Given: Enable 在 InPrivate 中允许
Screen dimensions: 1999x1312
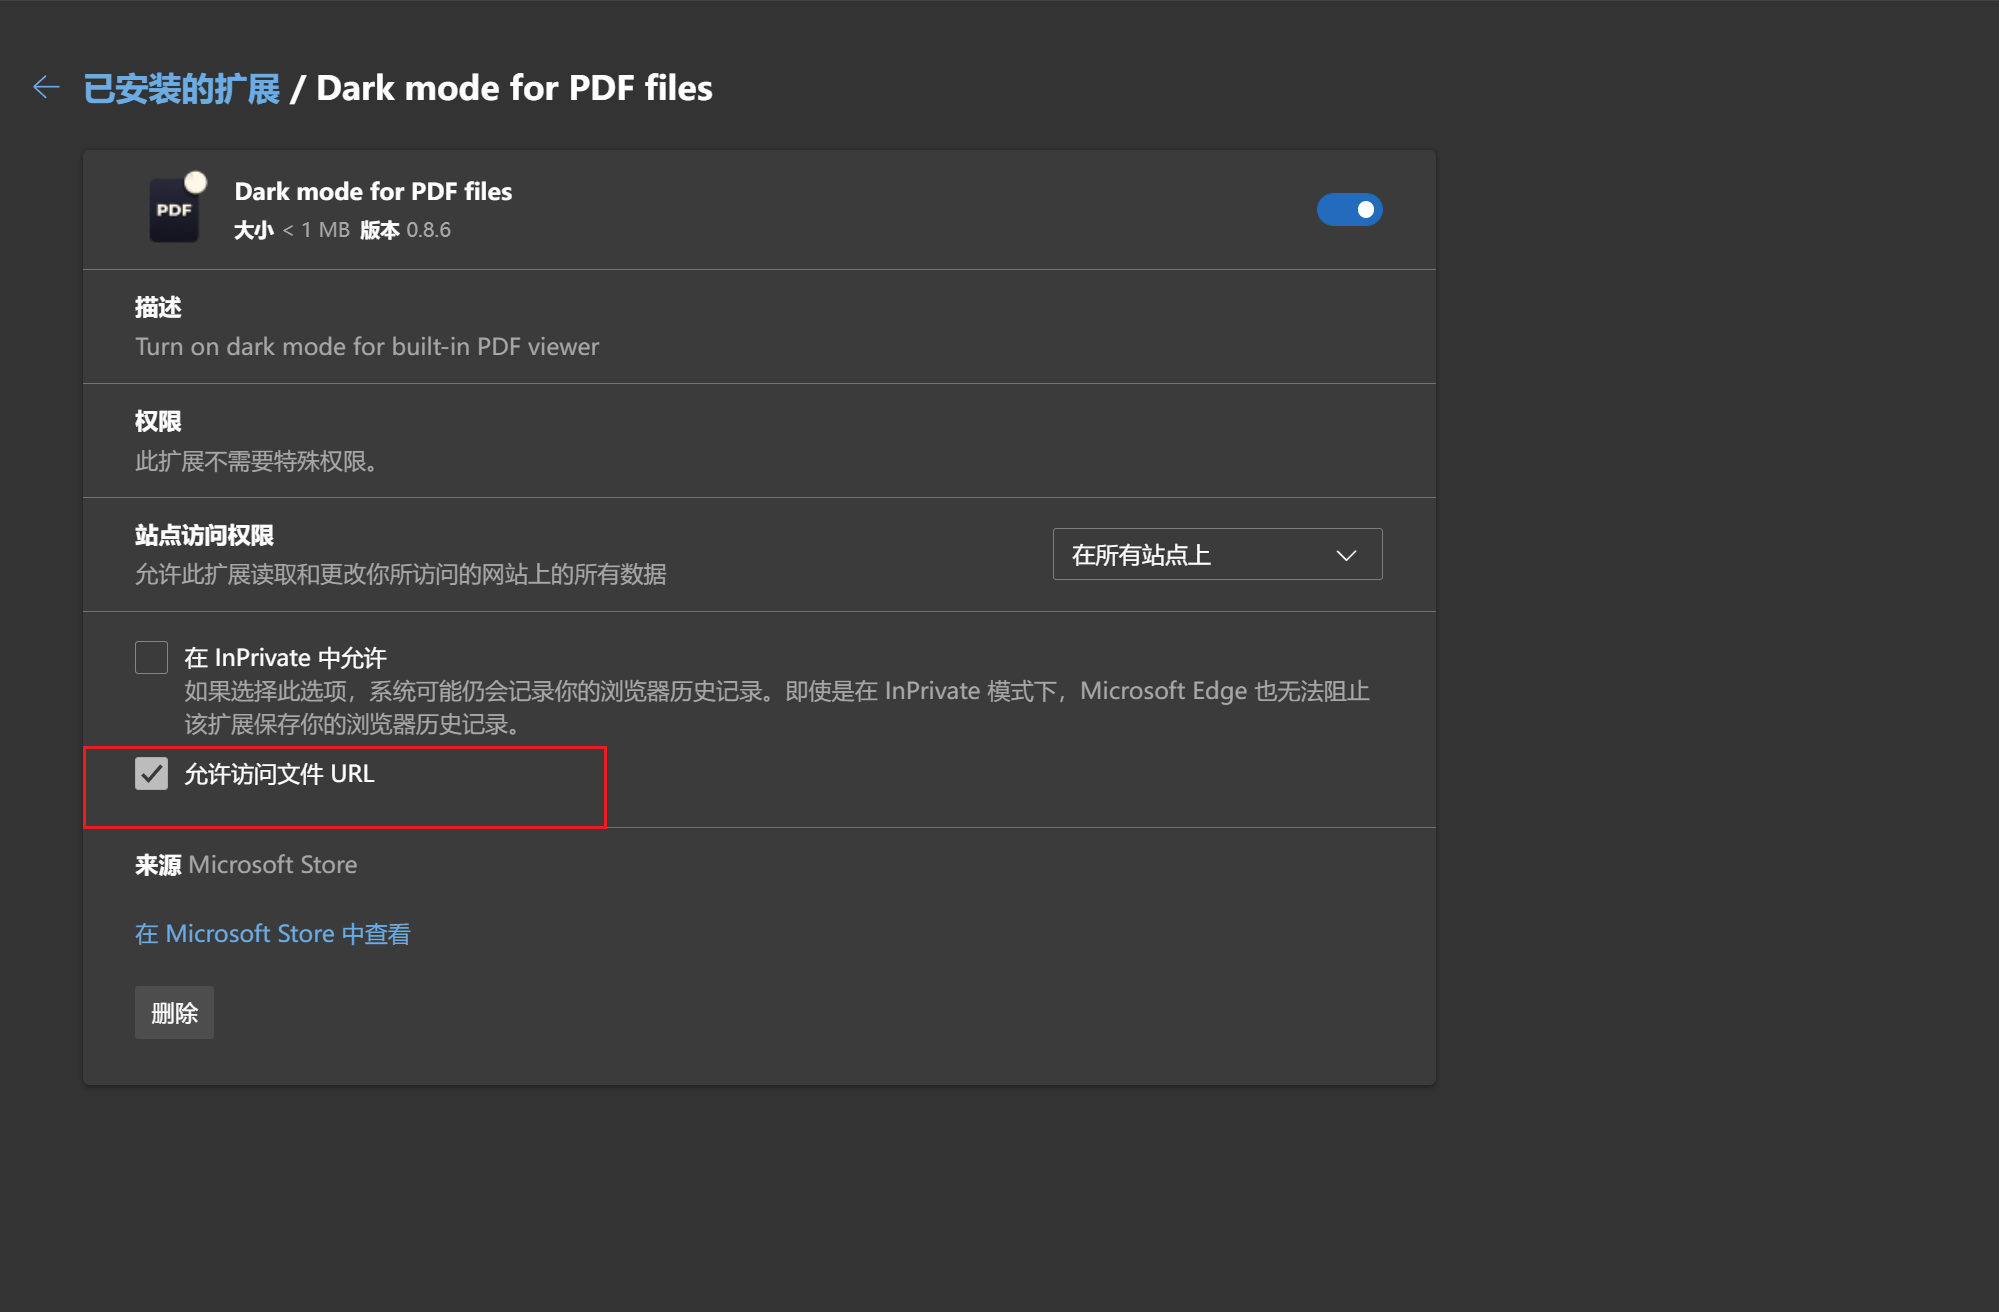Looking at the screenshot, I should (151, 657).
